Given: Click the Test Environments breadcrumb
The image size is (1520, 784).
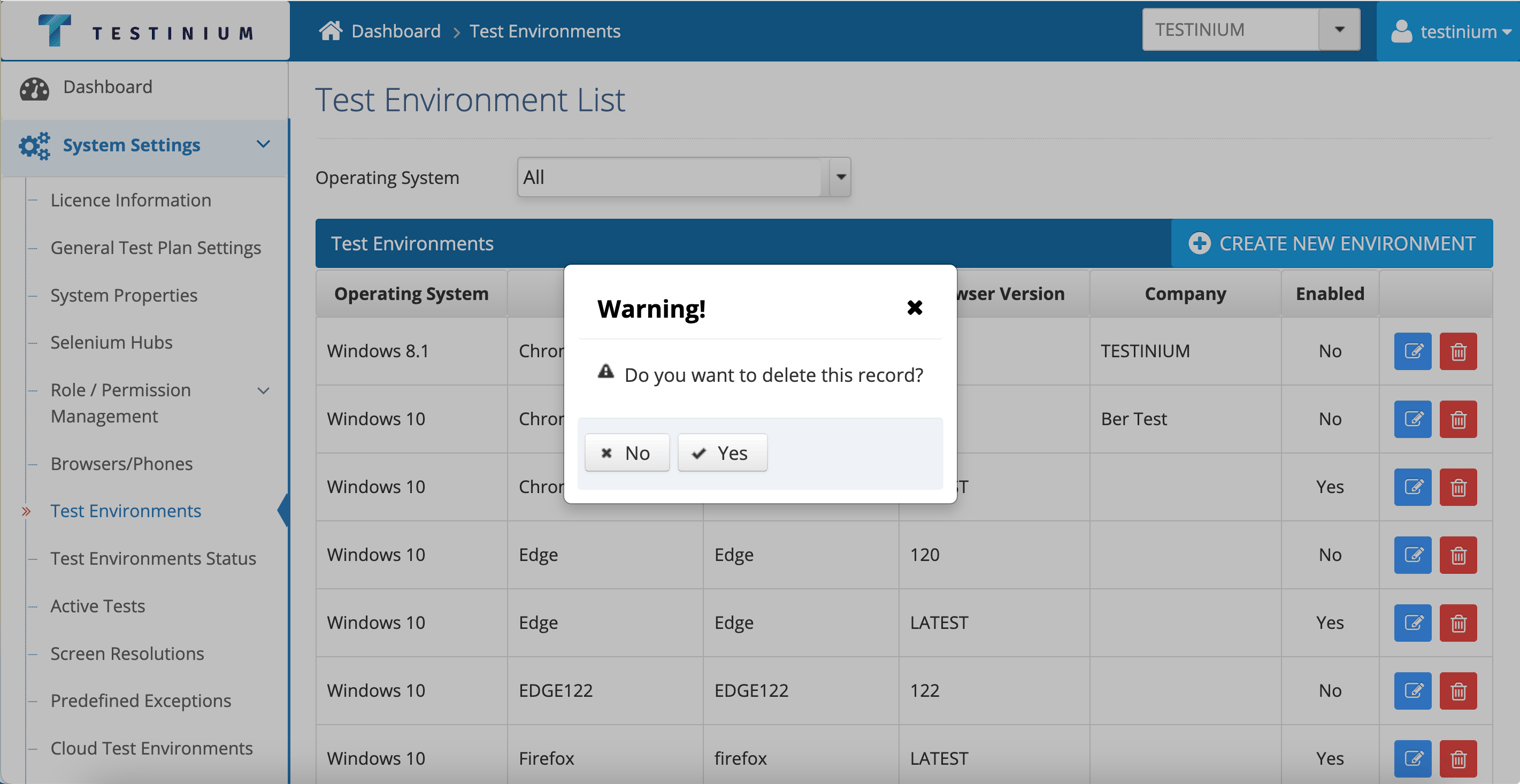Looking at the screenshot, I should coord(545,31).
